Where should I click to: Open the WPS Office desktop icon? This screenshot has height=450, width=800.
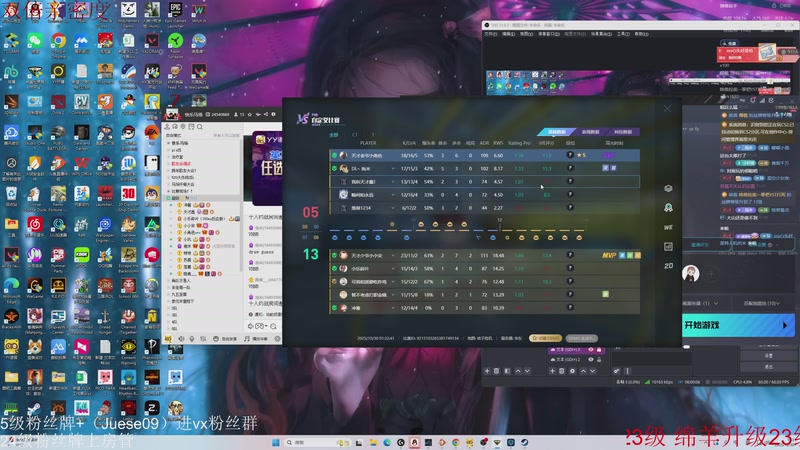click(82, 166)
